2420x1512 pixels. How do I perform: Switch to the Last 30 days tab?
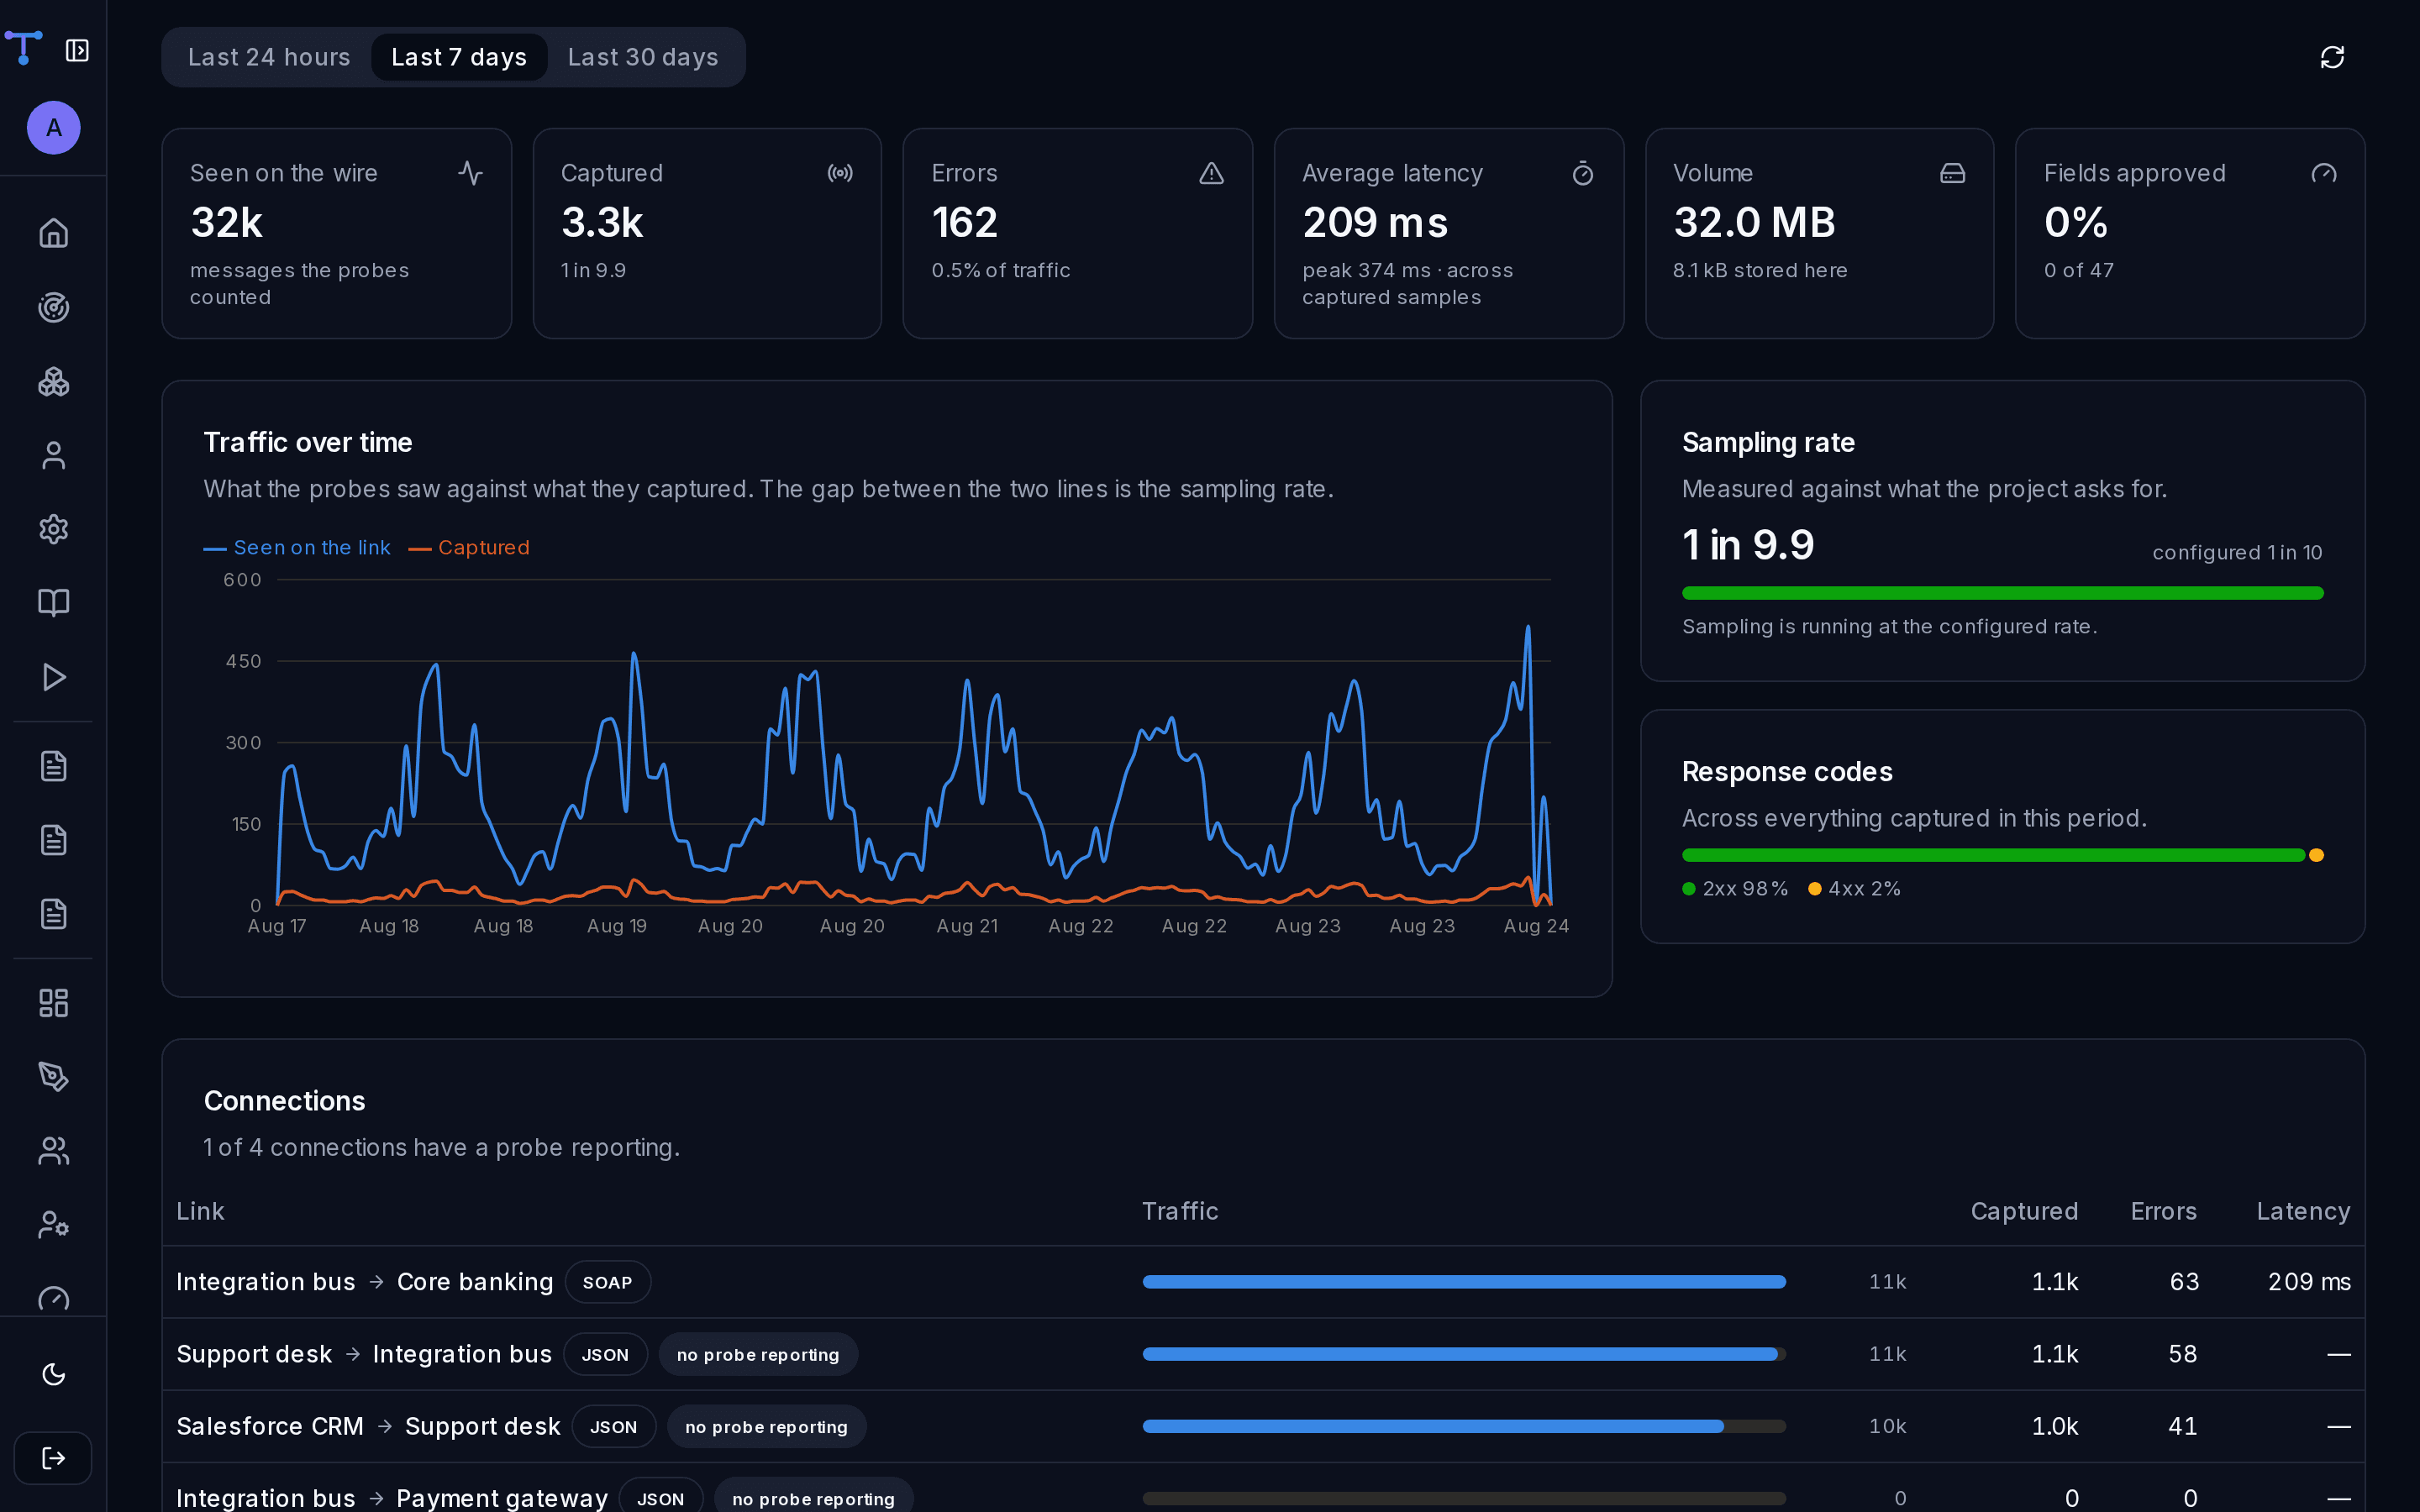643,57
